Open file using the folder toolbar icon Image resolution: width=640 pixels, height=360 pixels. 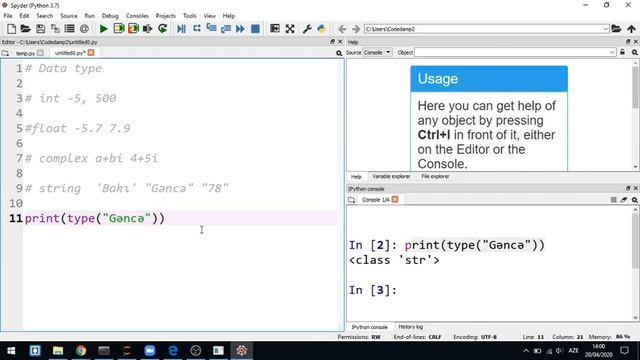(25, 29)
